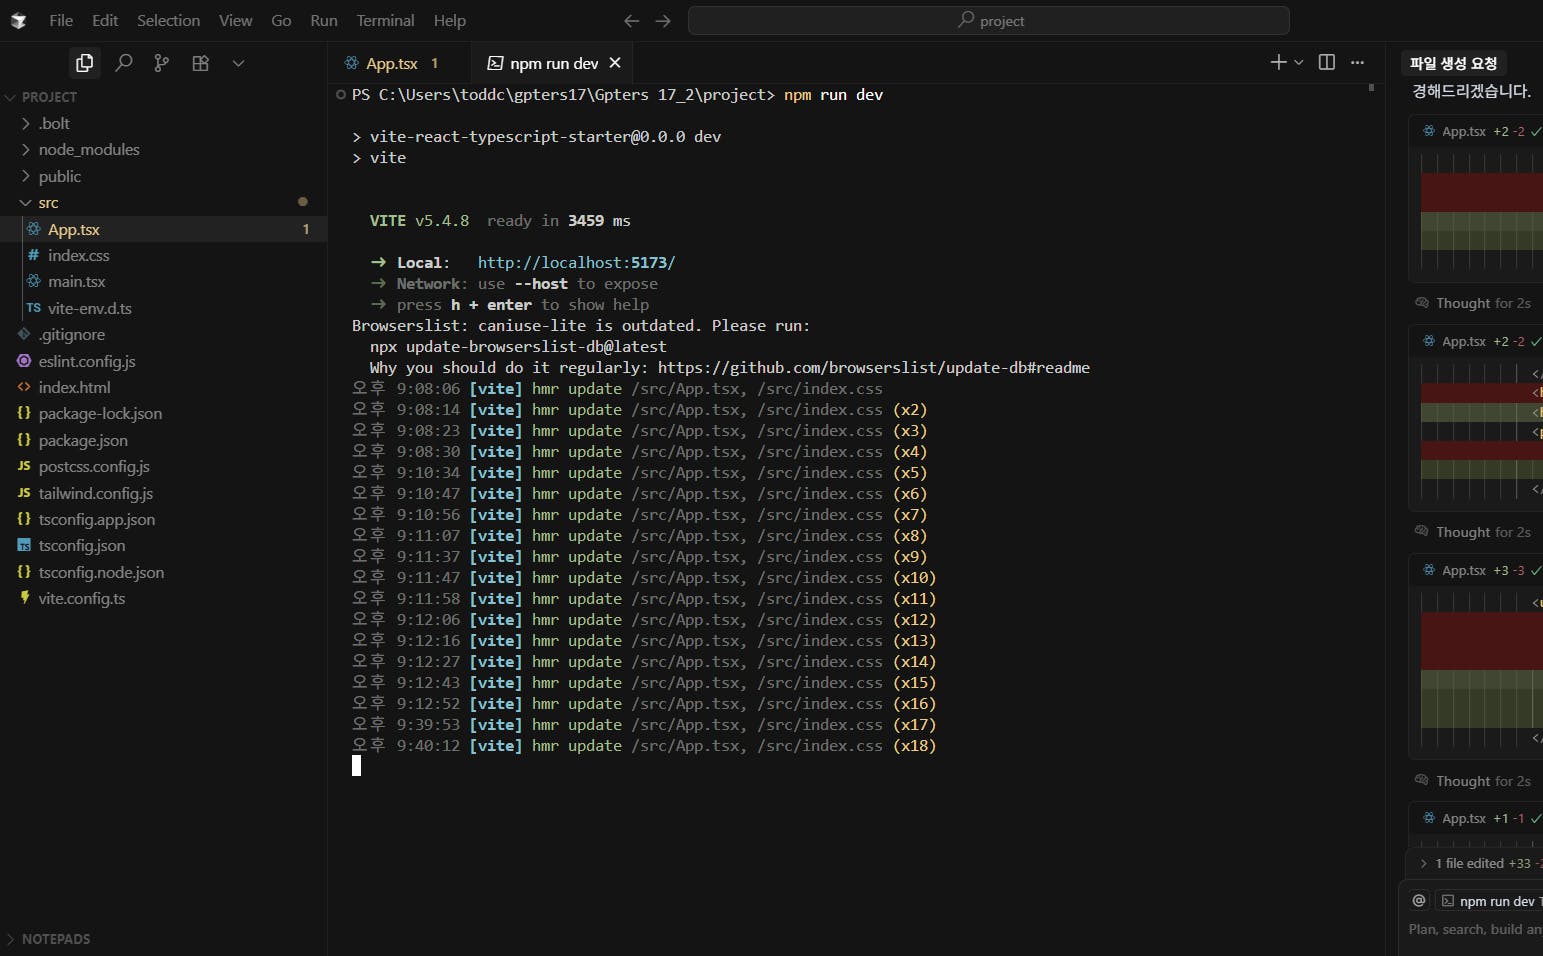The image size is (1543, 956).
Task: Open the View menu
Action: coord(235,20)
